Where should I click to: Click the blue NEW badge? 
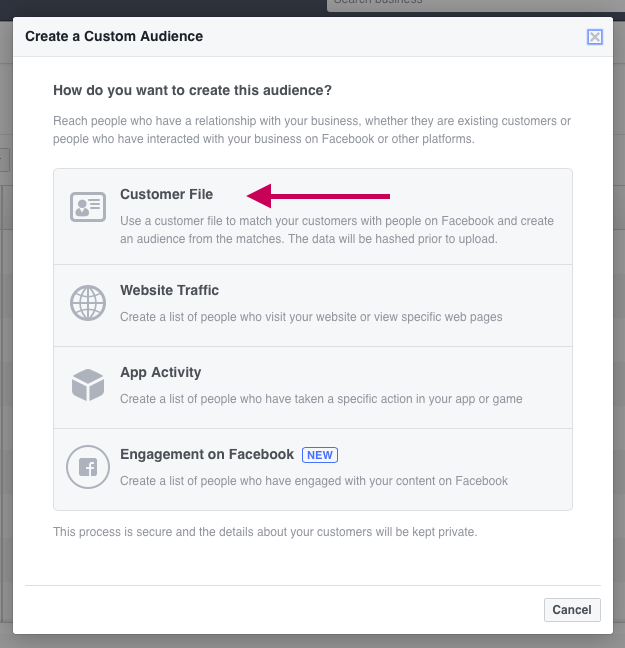tap(320, 455)
